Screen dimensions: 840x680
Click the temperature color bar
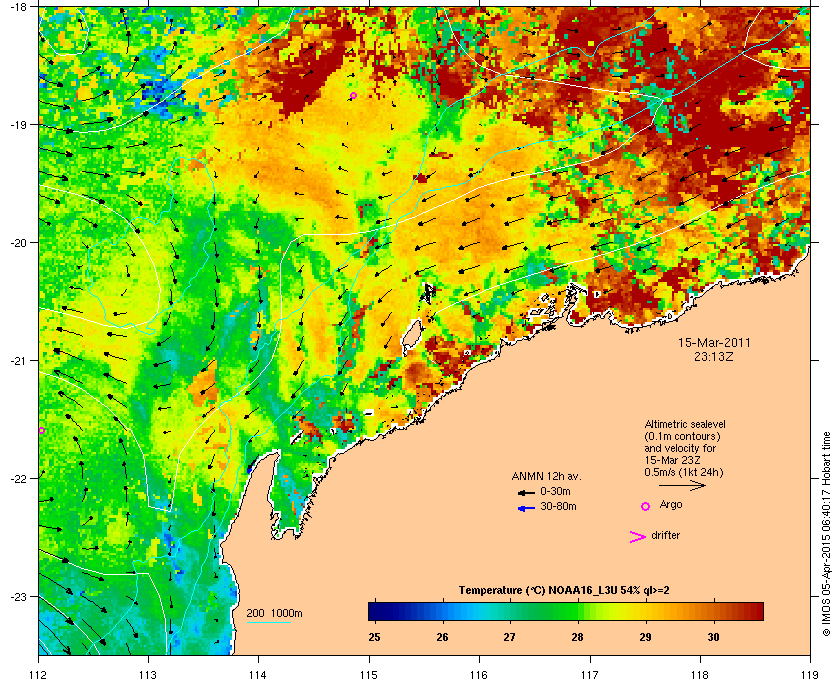[x=566, y=611]
